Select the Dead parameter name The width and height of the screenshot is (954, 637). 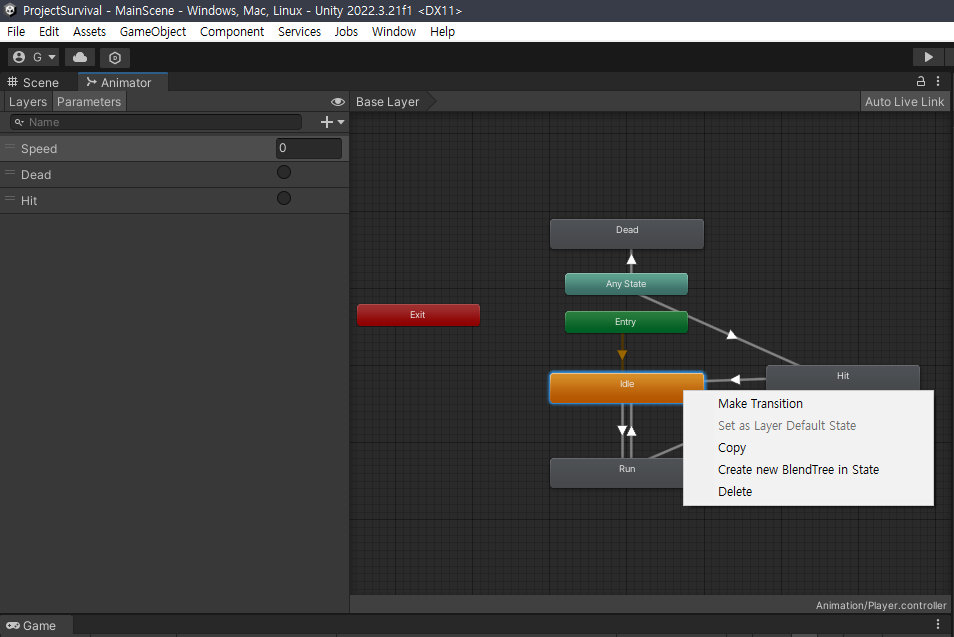point(36,175)
